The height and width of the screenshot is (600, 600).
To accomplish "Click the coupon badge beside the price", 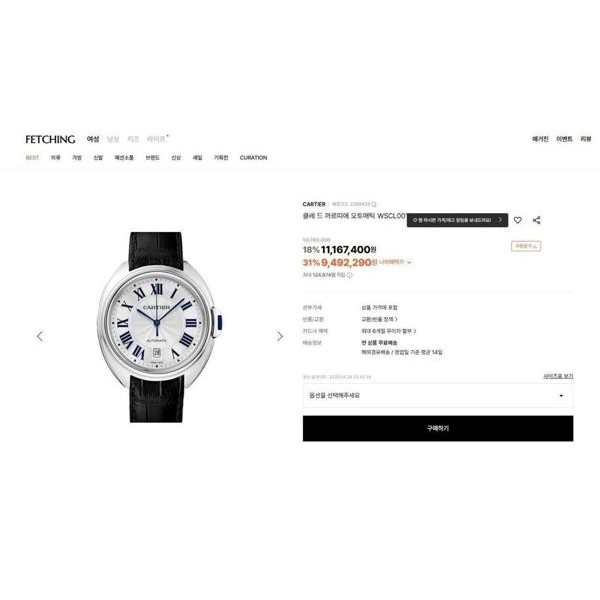I will [526, 246].
